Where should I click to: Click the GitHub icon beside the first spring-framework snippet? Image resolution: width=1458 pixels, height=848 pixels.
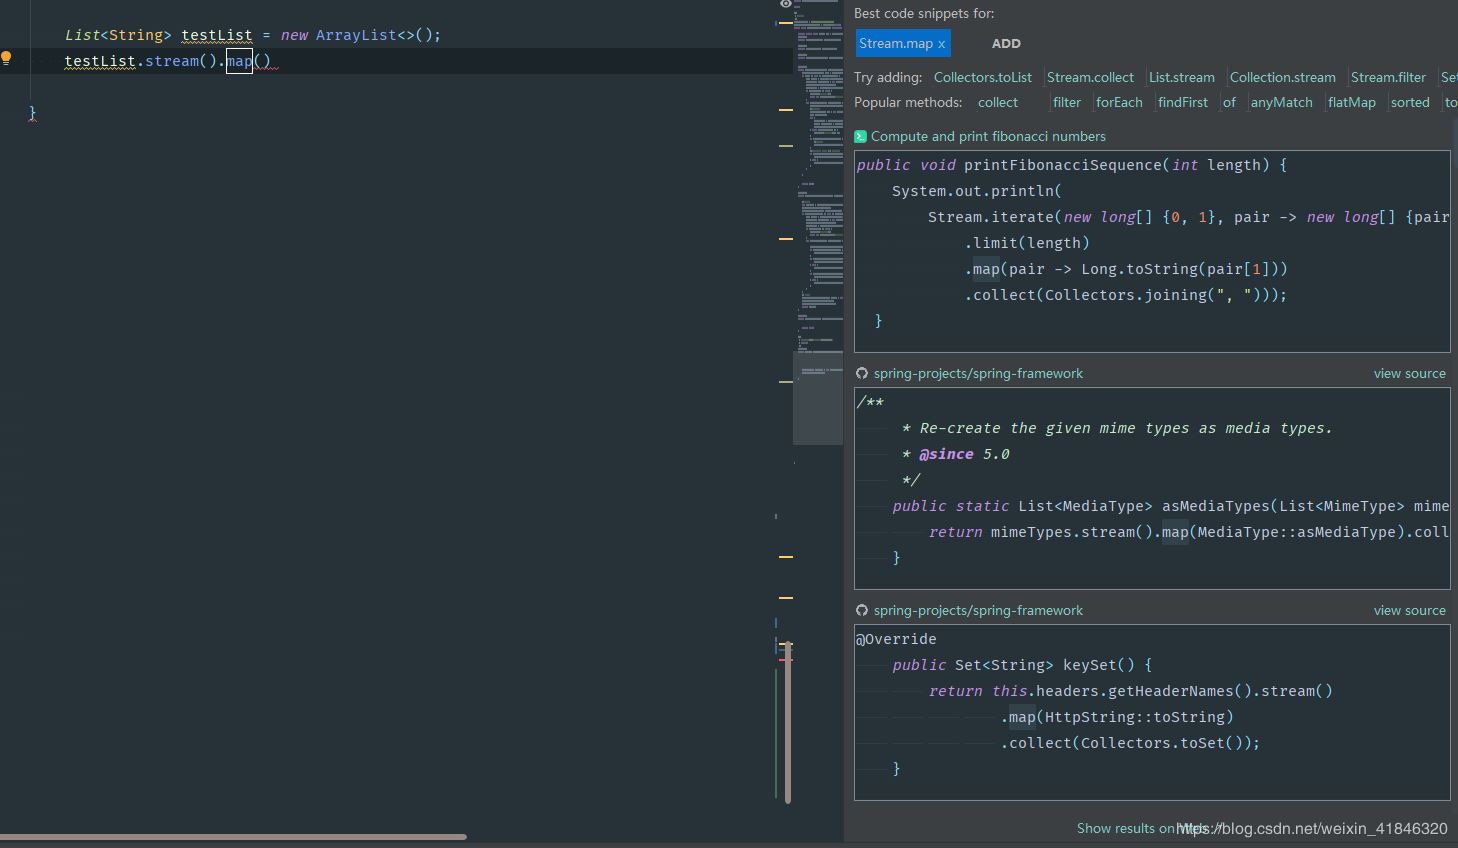[861, 373]
